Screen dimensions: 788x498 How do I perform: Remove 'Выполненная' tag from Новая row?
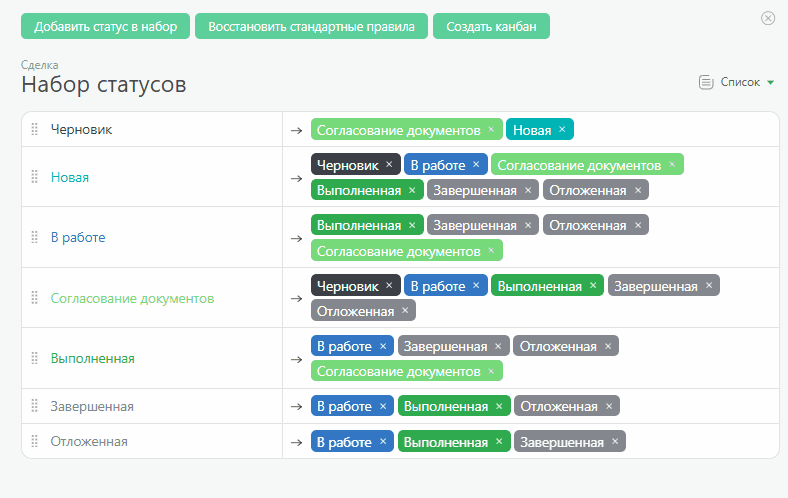[x=412, y=190]
